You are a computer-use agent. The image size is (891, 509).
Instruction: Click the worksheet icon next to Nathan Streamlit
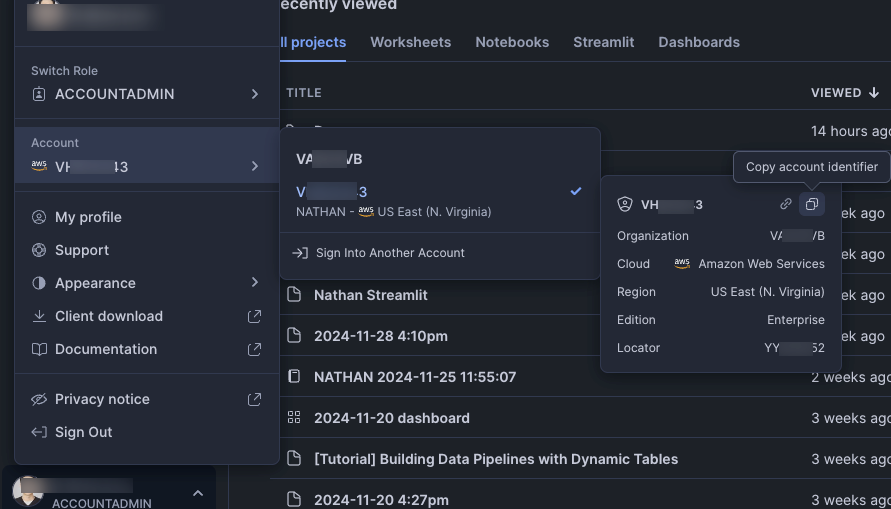294,294
